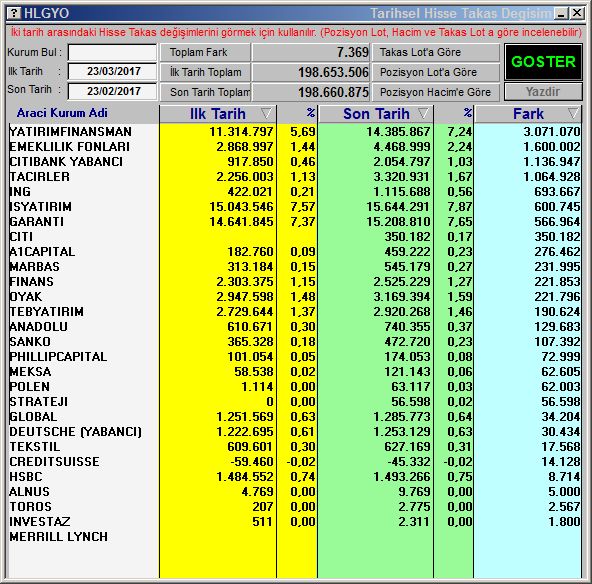Screen dimensions: 592x584
Task: Click the Son Tarih percent column header
Action: tap(467, 112)
